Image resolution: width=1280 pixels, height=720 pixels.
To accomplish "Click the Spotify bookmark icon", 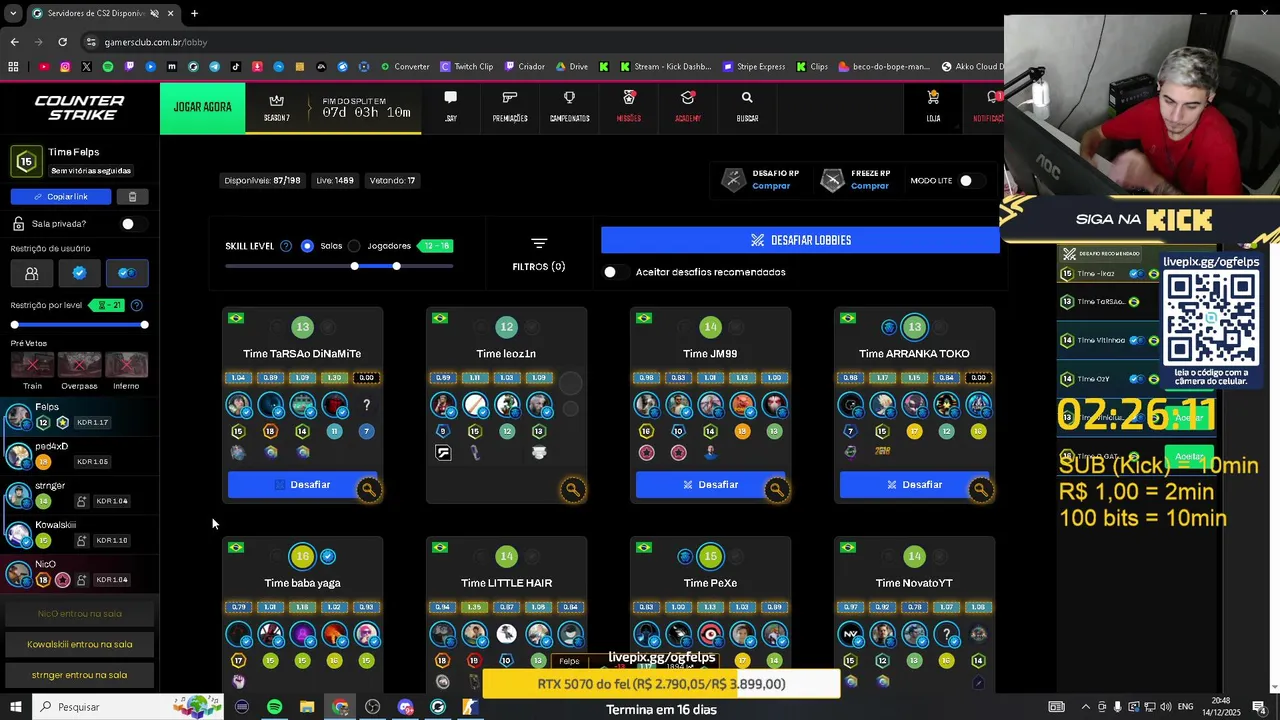I will (x=108, y=67).
